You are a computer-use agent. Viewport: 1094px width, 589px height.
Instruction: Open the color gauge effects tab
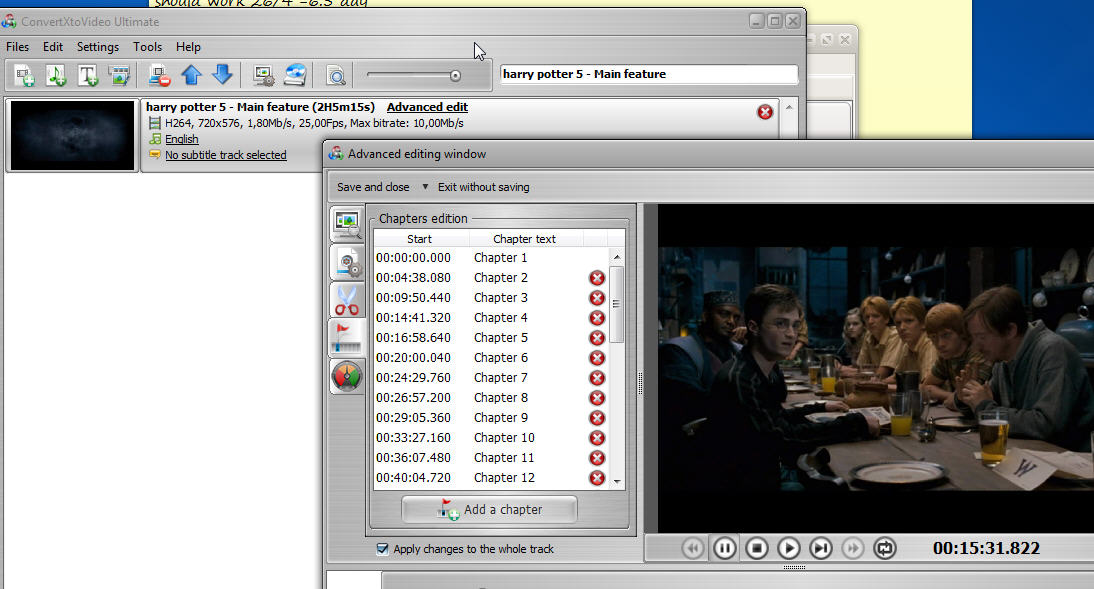click(347, 376)
